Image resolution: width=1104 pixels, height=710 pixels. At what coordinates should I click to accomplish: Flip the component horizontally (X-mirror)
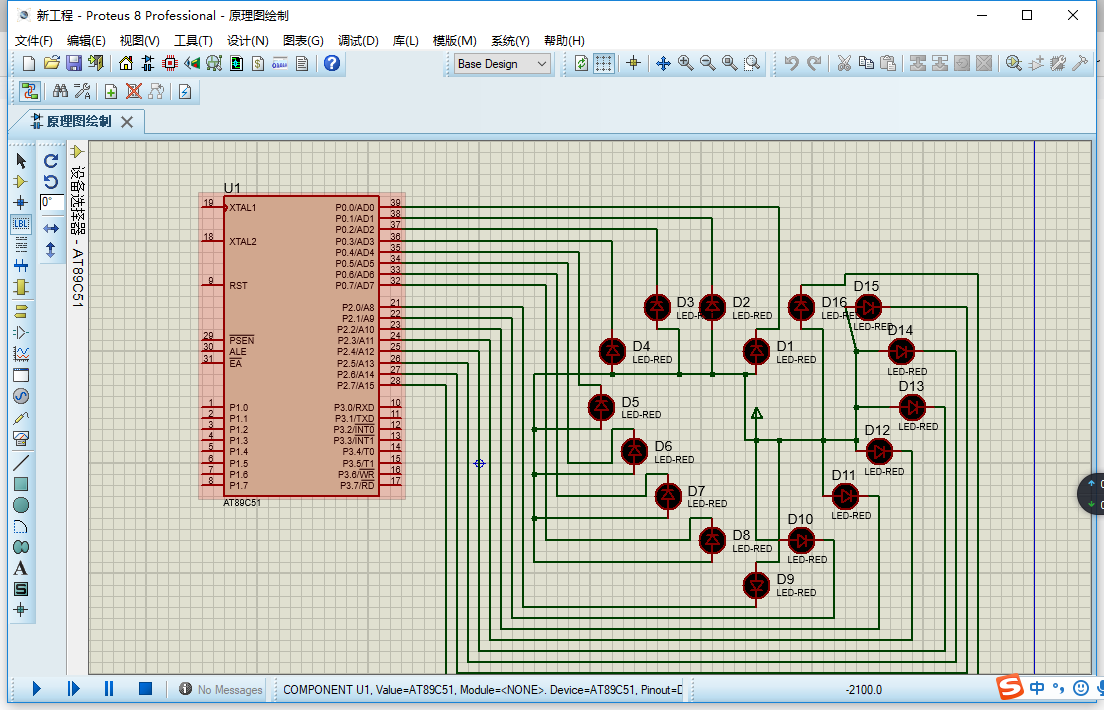(x=51, y=228)
